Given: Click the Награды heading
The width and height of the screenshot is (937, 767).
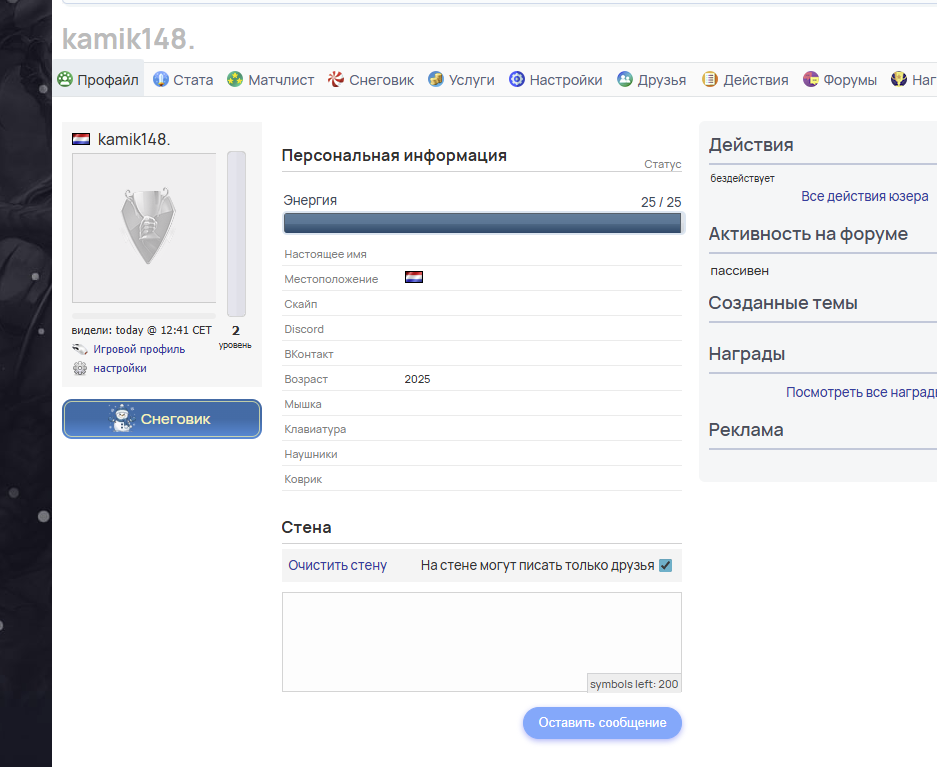Looking at the screenshot, I should [747, 354].
